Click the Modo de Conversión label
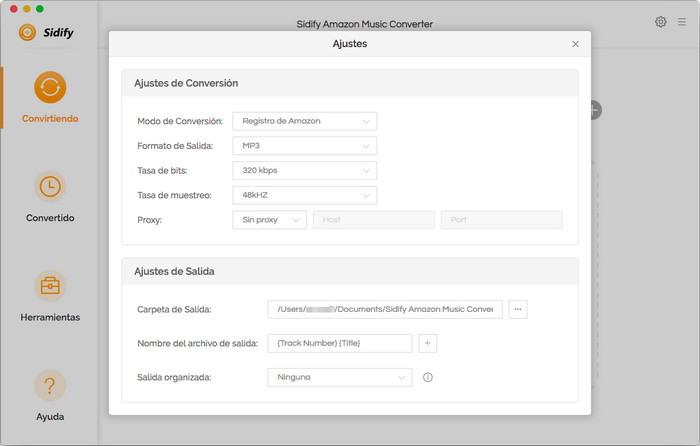Image resolution: width=700 pixels, height=446 pixels. 180,121
